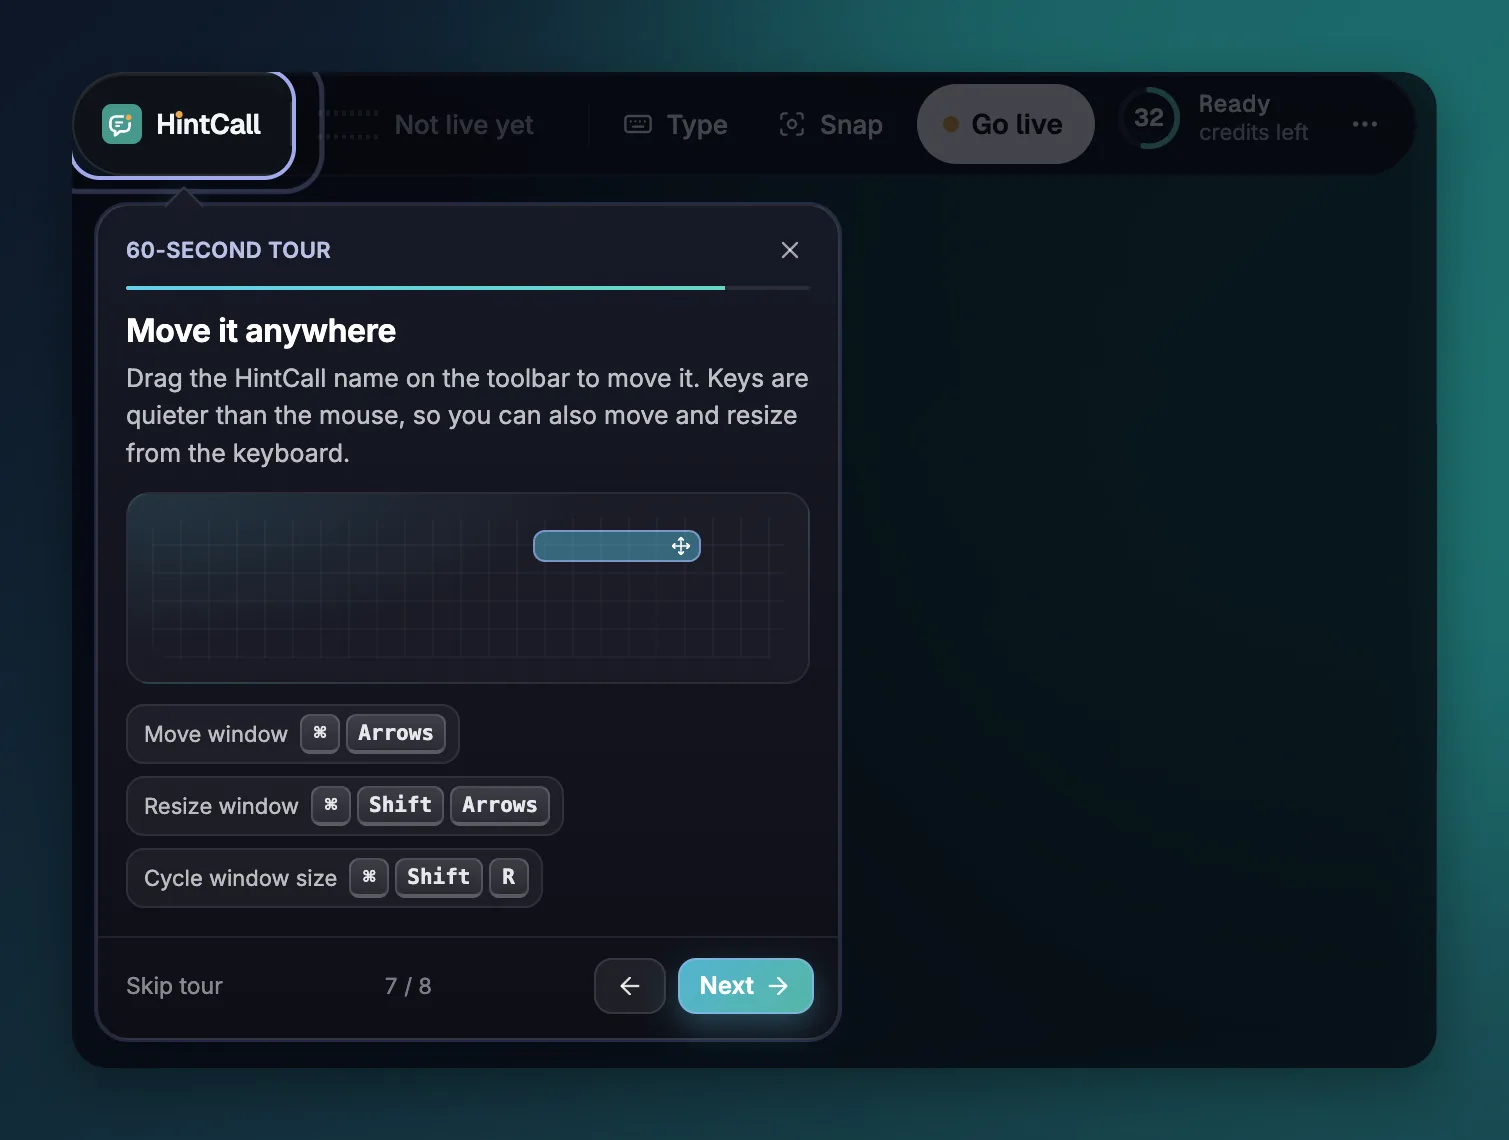This screenshot has width=1509, height=1140.
Task: Click the 32 credits ring indicator
Action: pos(1149,118)
